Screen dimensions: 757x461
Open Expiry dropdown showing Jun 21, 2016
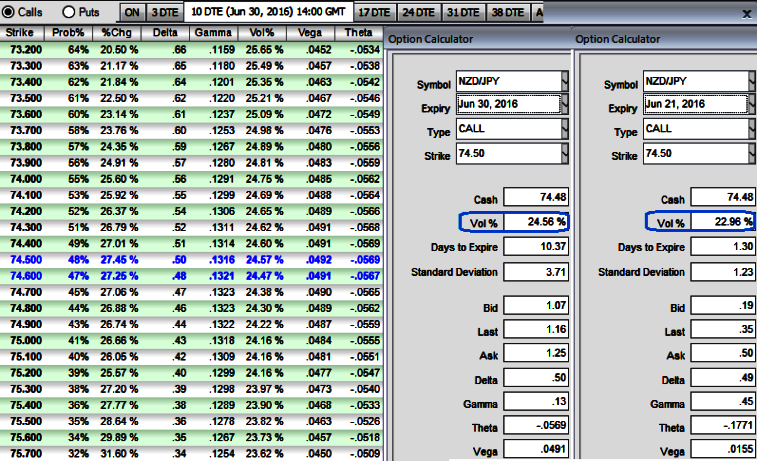[x=751, y=103]
